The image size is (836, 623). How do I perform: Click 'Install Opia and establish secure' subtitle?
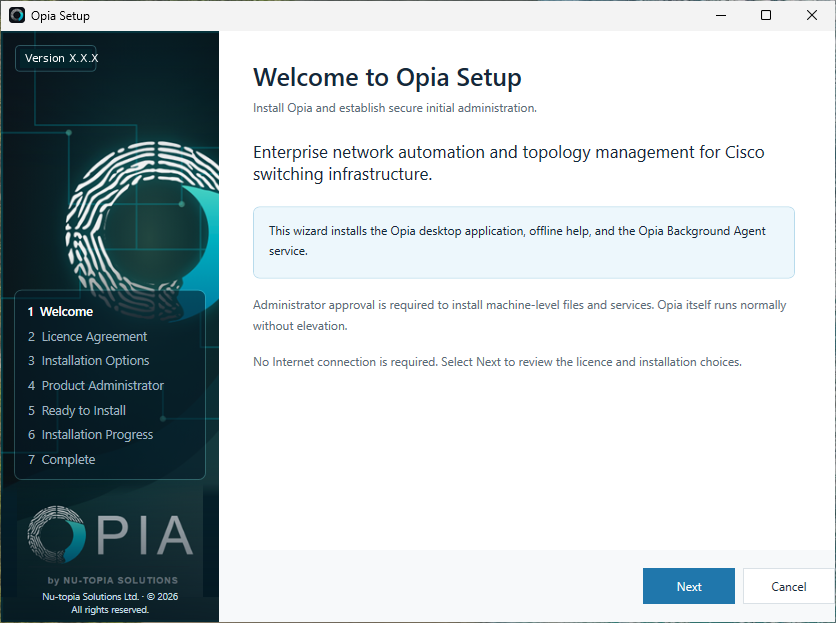tap(395, 108)
